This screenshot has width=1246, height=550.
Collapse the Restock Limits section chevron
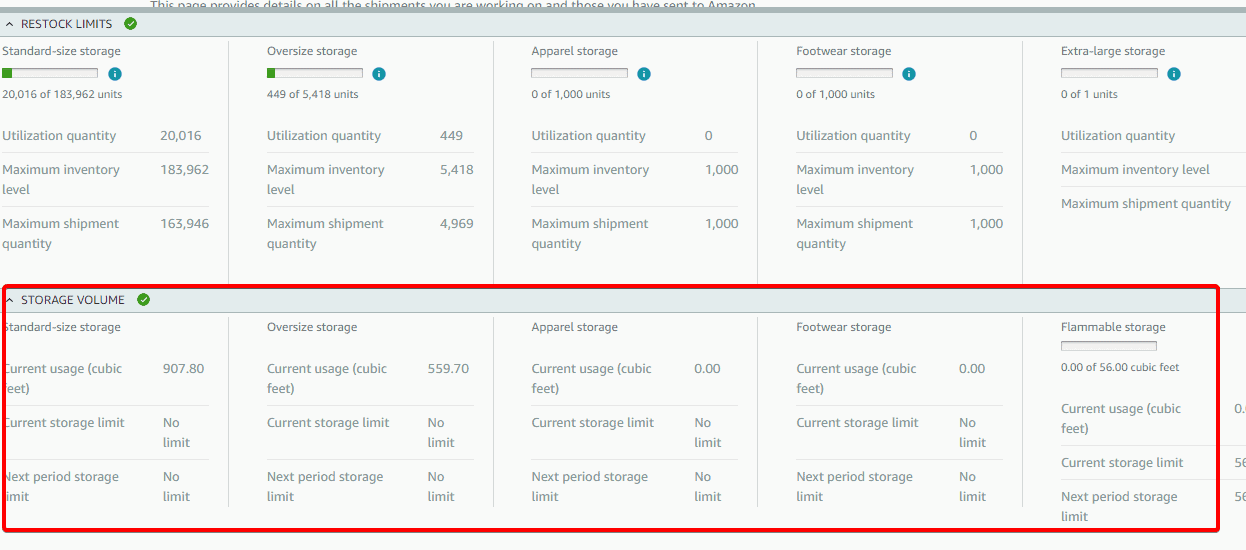point(9,24)
